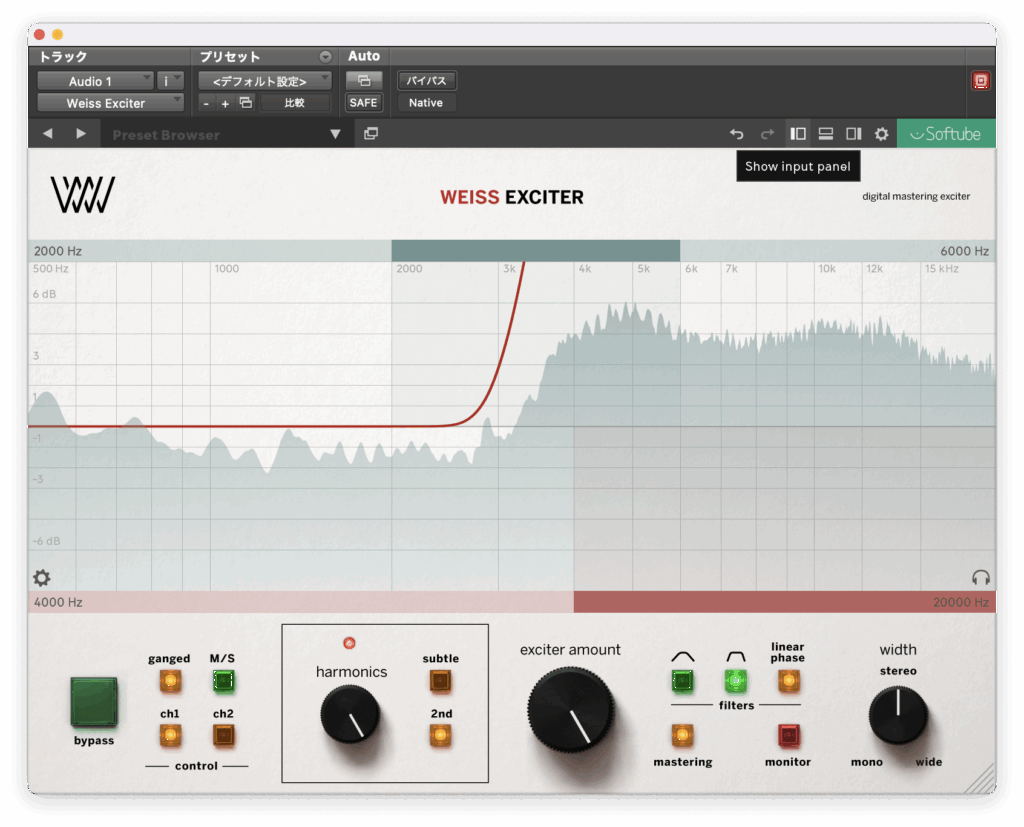The image size is (1024, 827).
Task: Click the stereo width knob
Action: pyautogui.click(x=898, y=715)
